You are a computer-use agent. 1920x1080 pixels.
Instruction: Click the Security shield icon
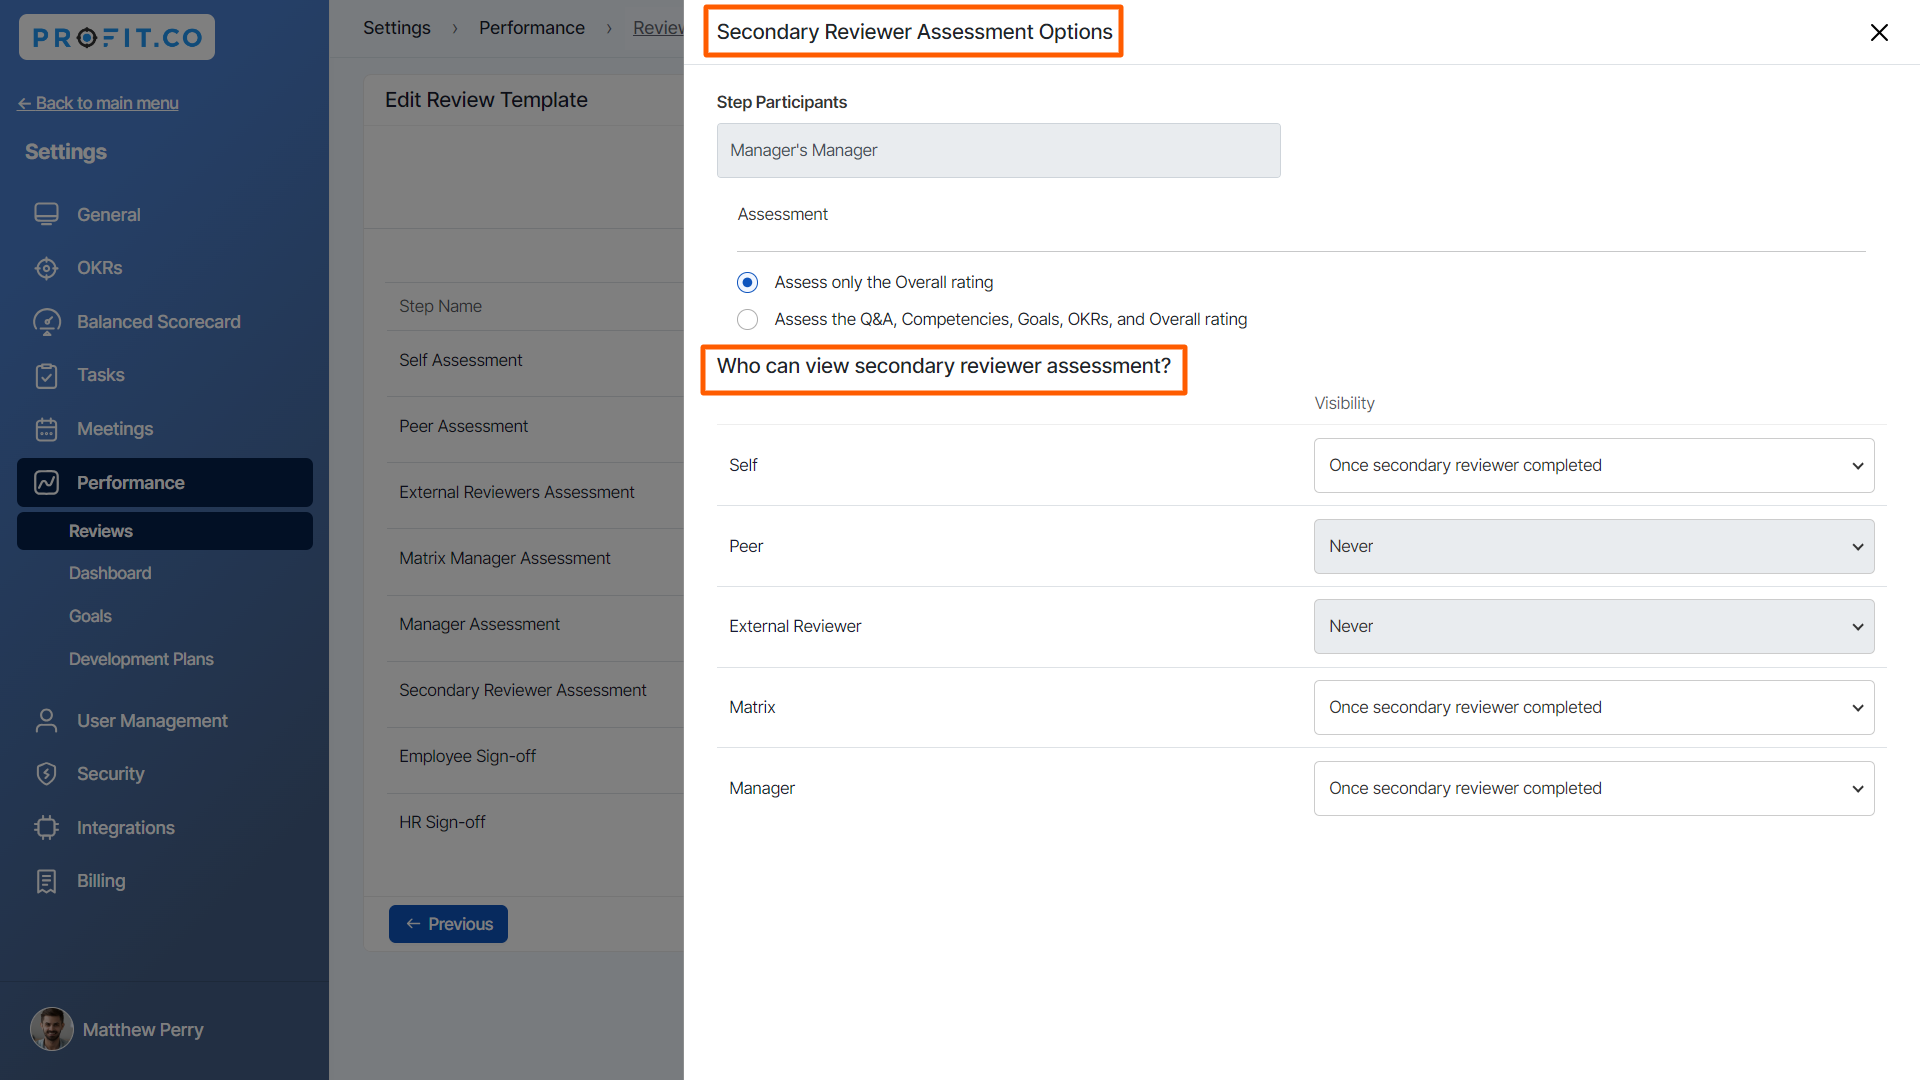46,774
